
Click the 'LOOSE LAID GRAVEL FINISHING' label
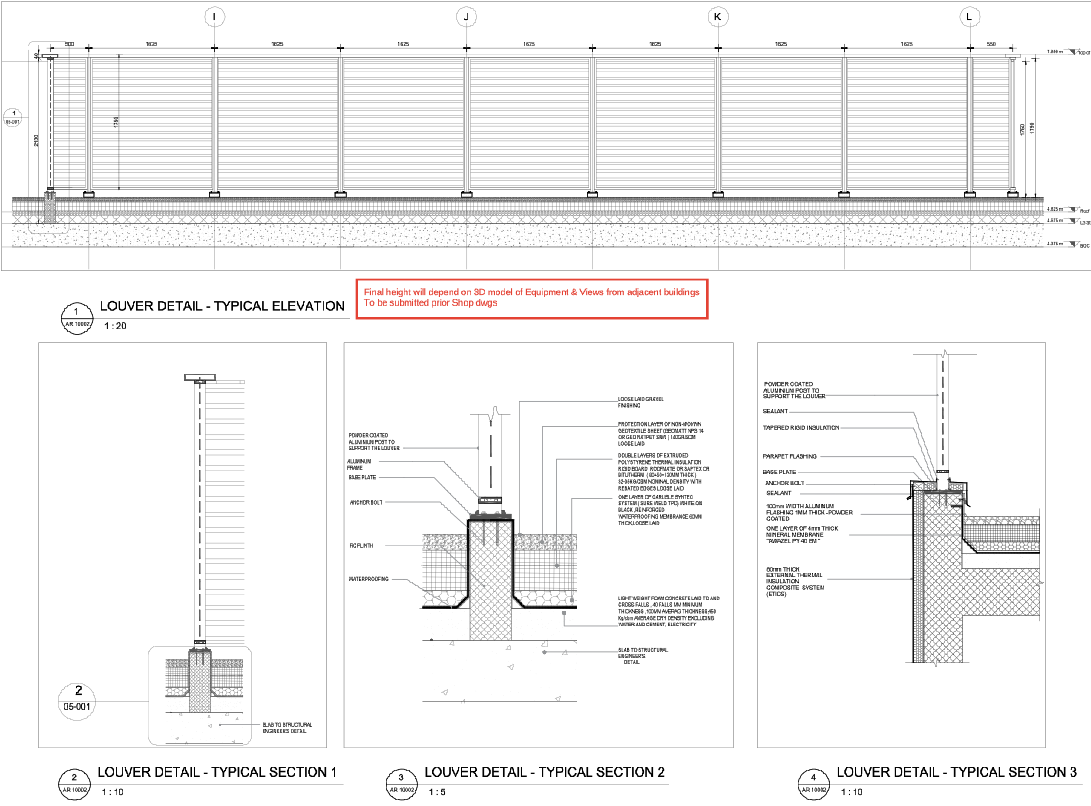(640, 402)
